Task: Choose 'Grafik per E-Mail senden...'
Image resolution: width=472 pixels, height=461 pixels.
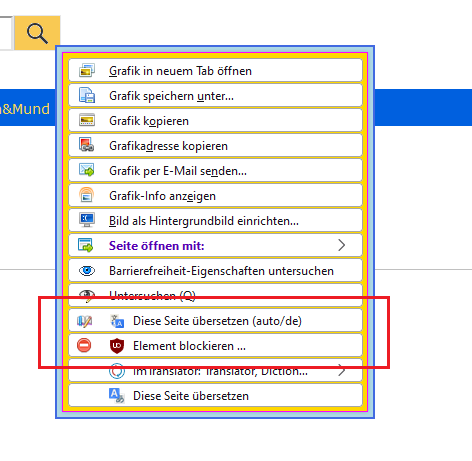Action: pyautogui.click(x=215, y=170)
